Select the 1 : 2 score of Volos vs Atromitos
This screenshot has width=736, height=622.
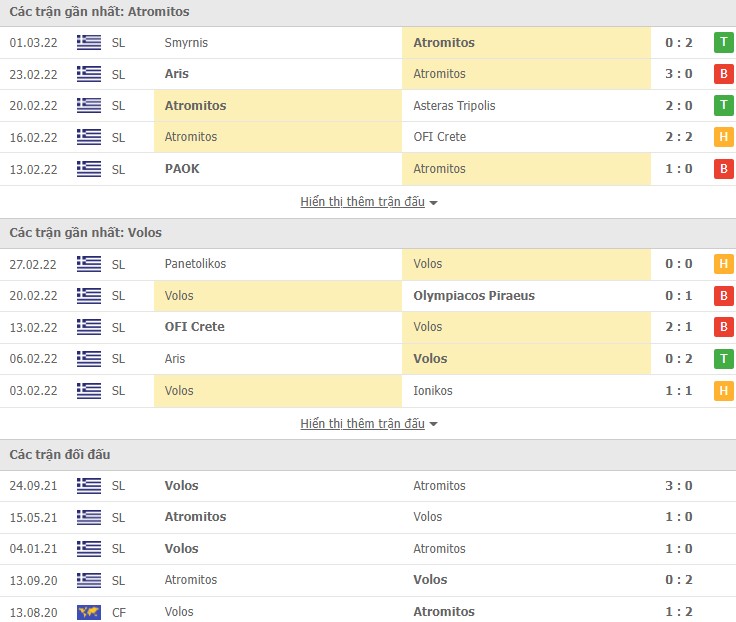click(679, 612)
